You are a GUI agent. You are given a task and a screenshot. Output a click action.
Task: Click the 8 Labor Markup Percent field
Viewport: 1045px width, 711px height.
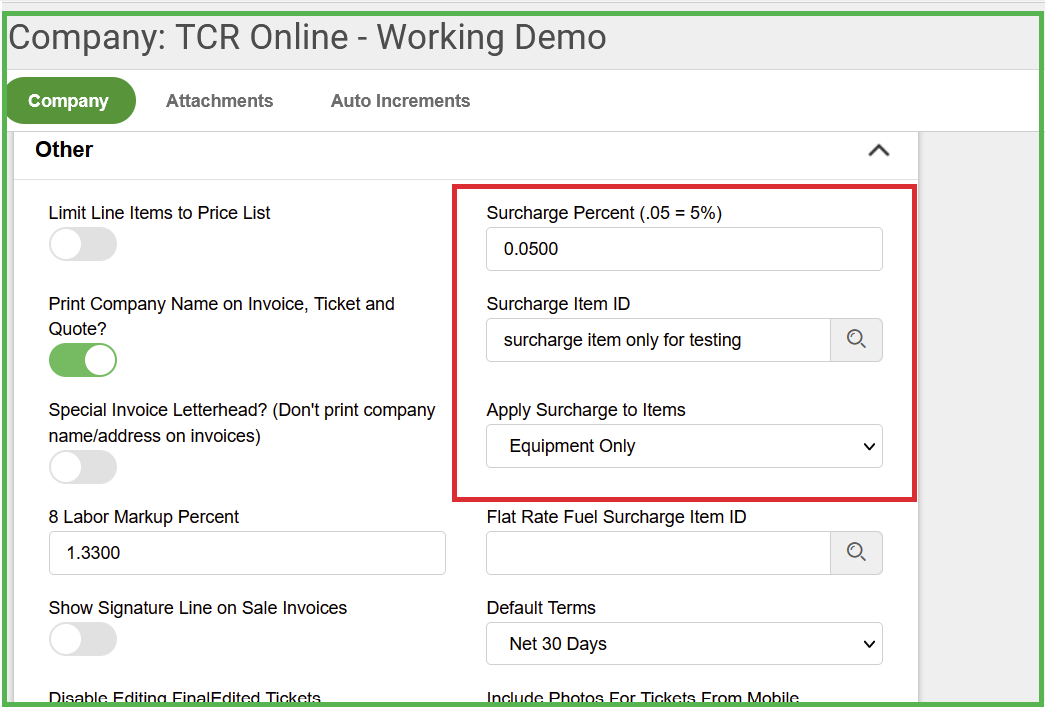pyautogui.click(x=247, y=552)
